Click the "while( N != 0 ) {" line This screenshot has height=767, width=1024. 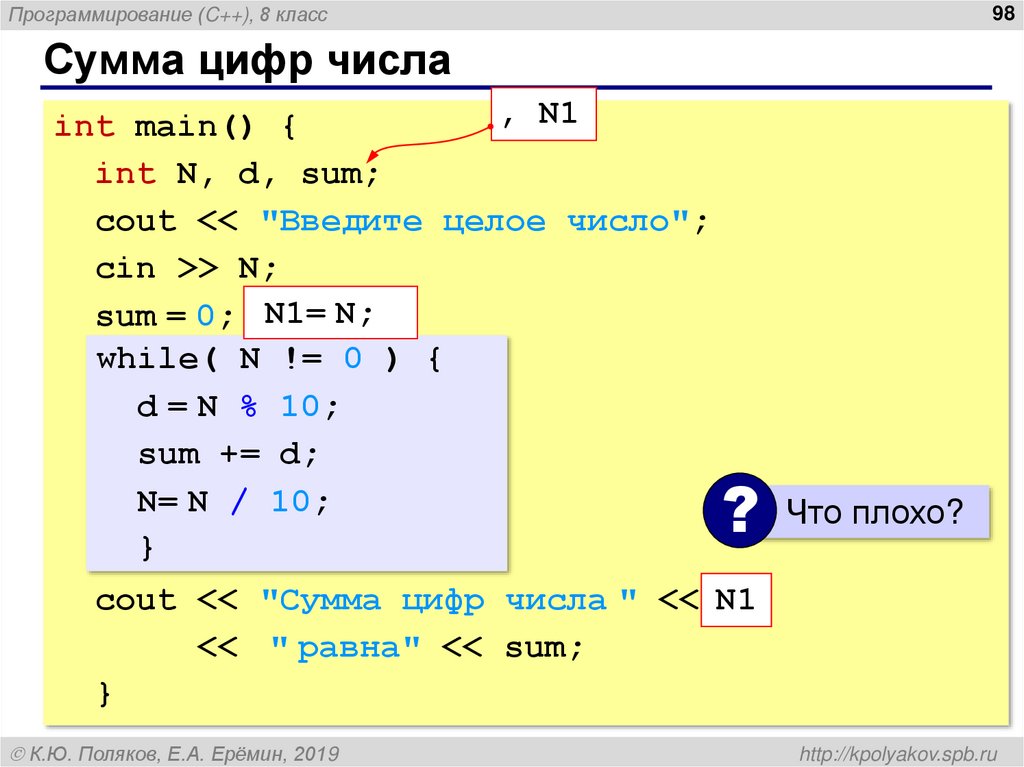click(269, 359)
